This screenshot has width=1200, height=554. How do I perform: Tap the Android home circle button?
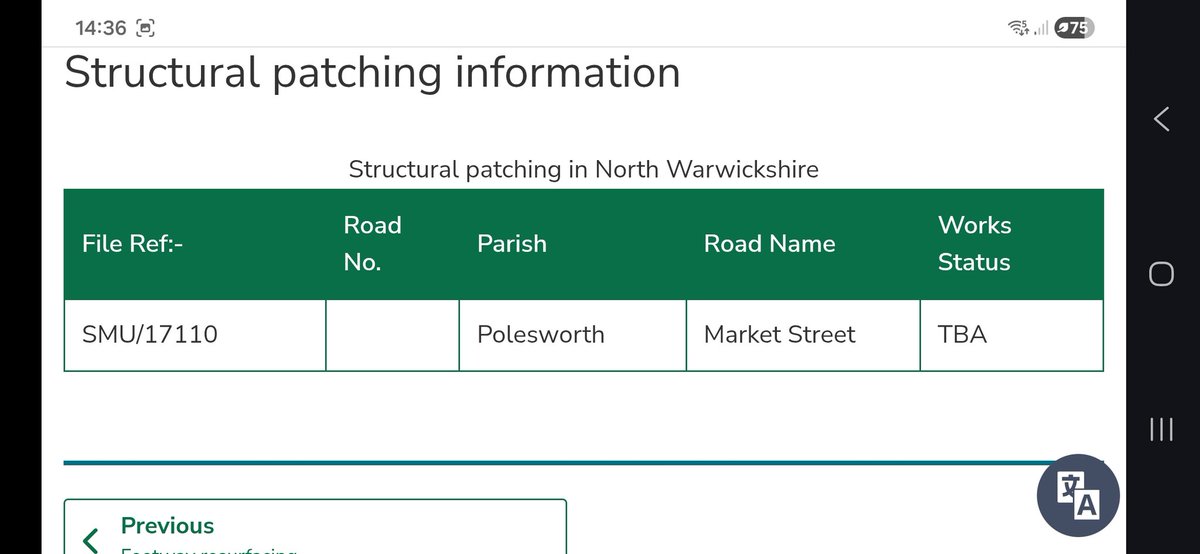coord(1161,274)
